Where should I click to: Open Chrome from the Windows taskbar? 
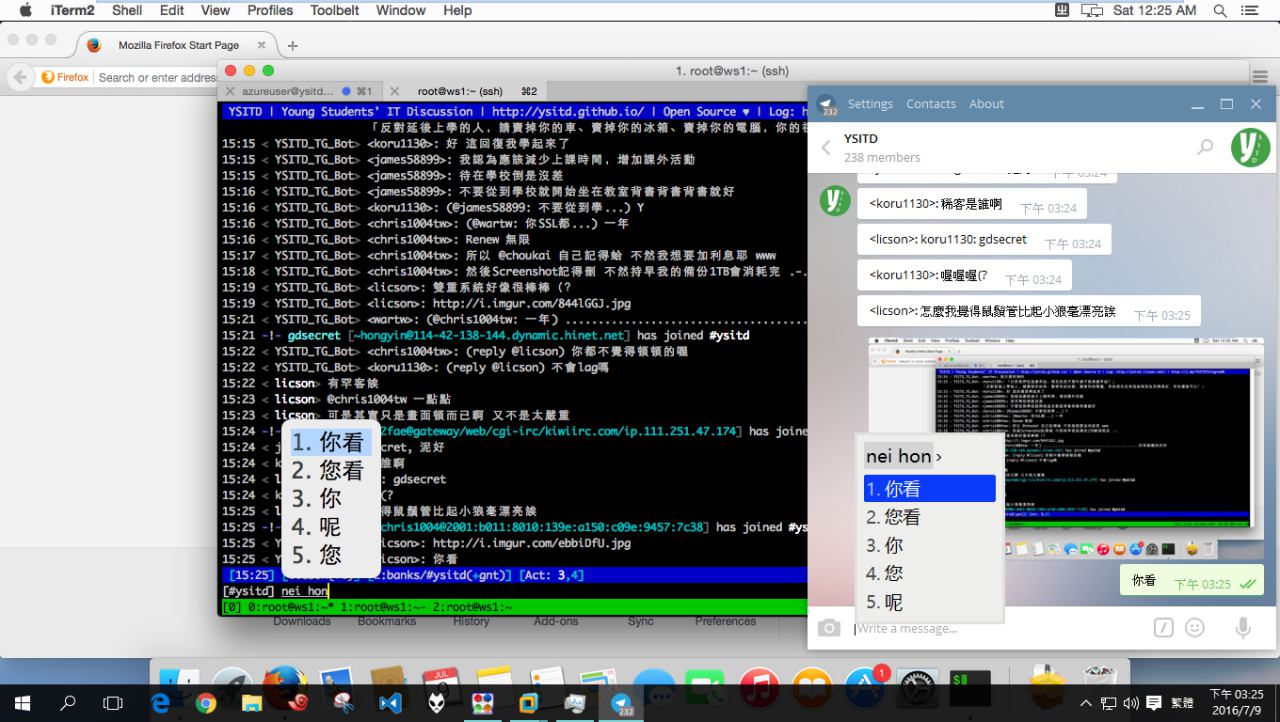pyautogui.click(x=206, y=703)
